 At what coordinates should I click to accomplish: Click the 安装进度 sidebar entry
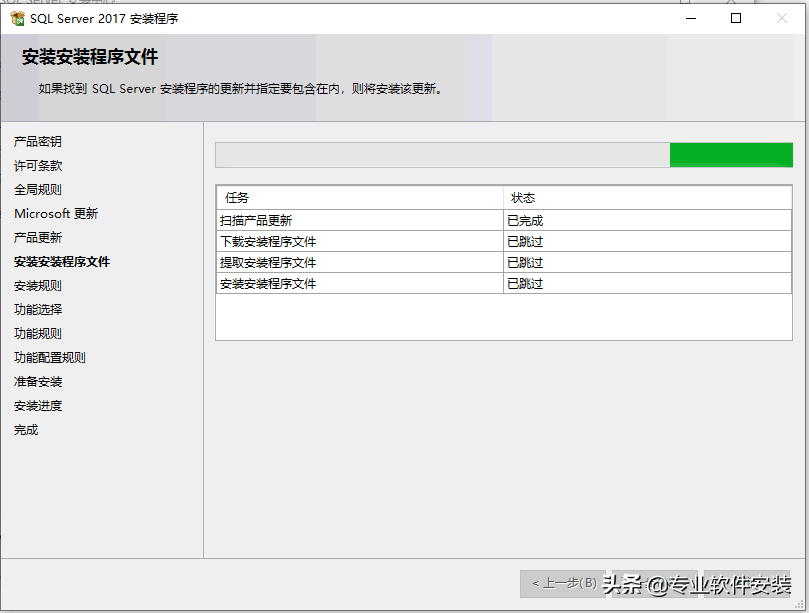(38, 406)
